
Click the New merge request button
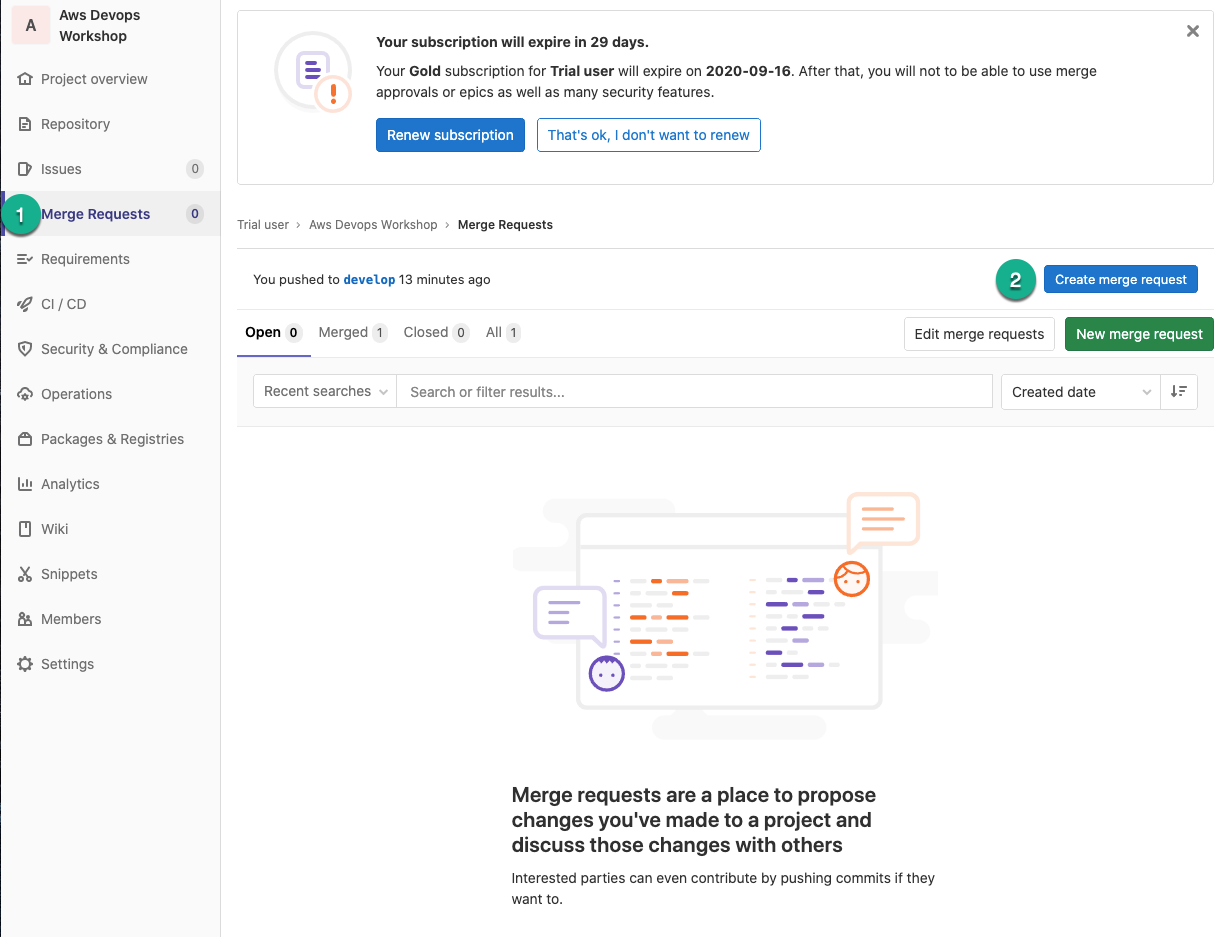click(x=1139, y=334)
